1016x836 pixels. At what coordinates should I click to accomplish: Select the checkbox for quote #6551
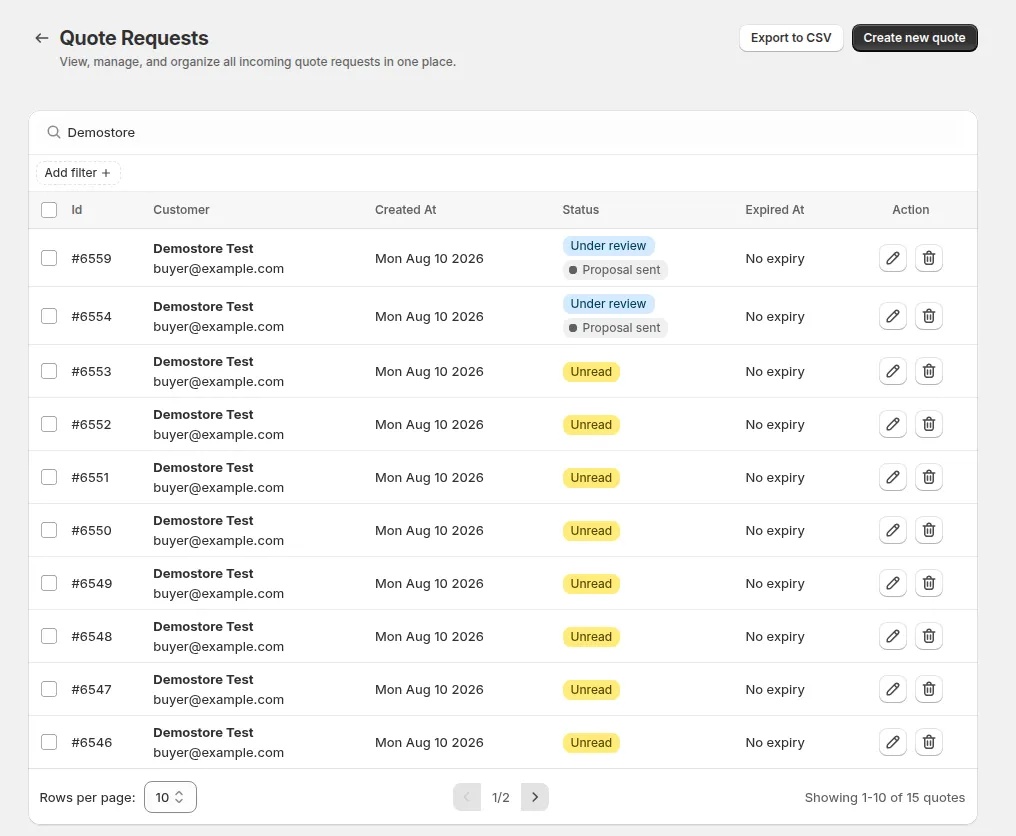(x=49, y=478)
